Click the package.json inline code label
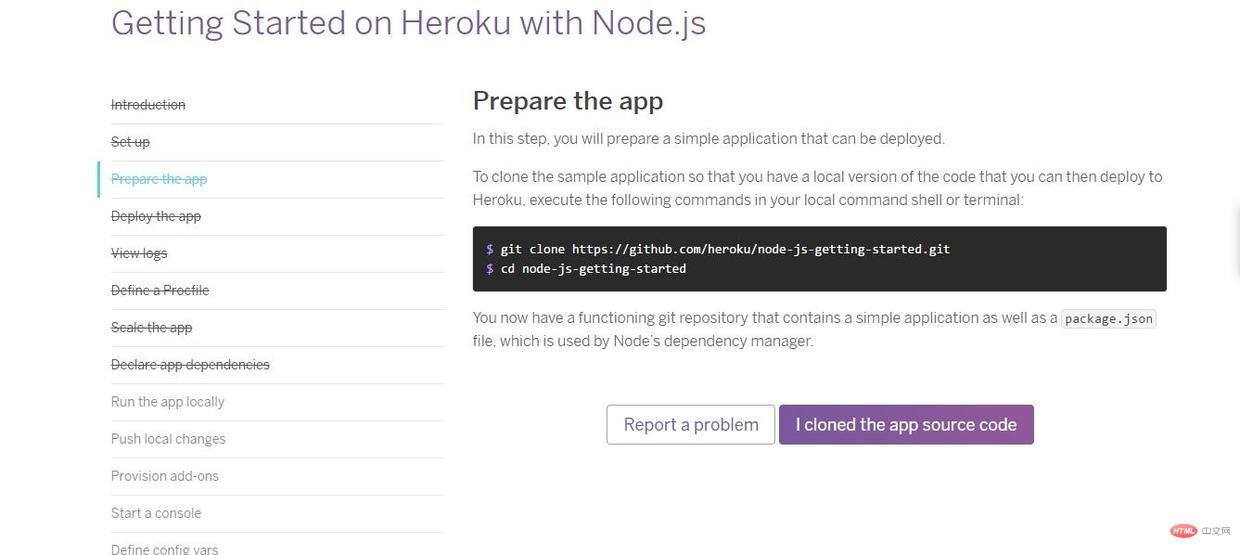 click(x=1109, y=318)
